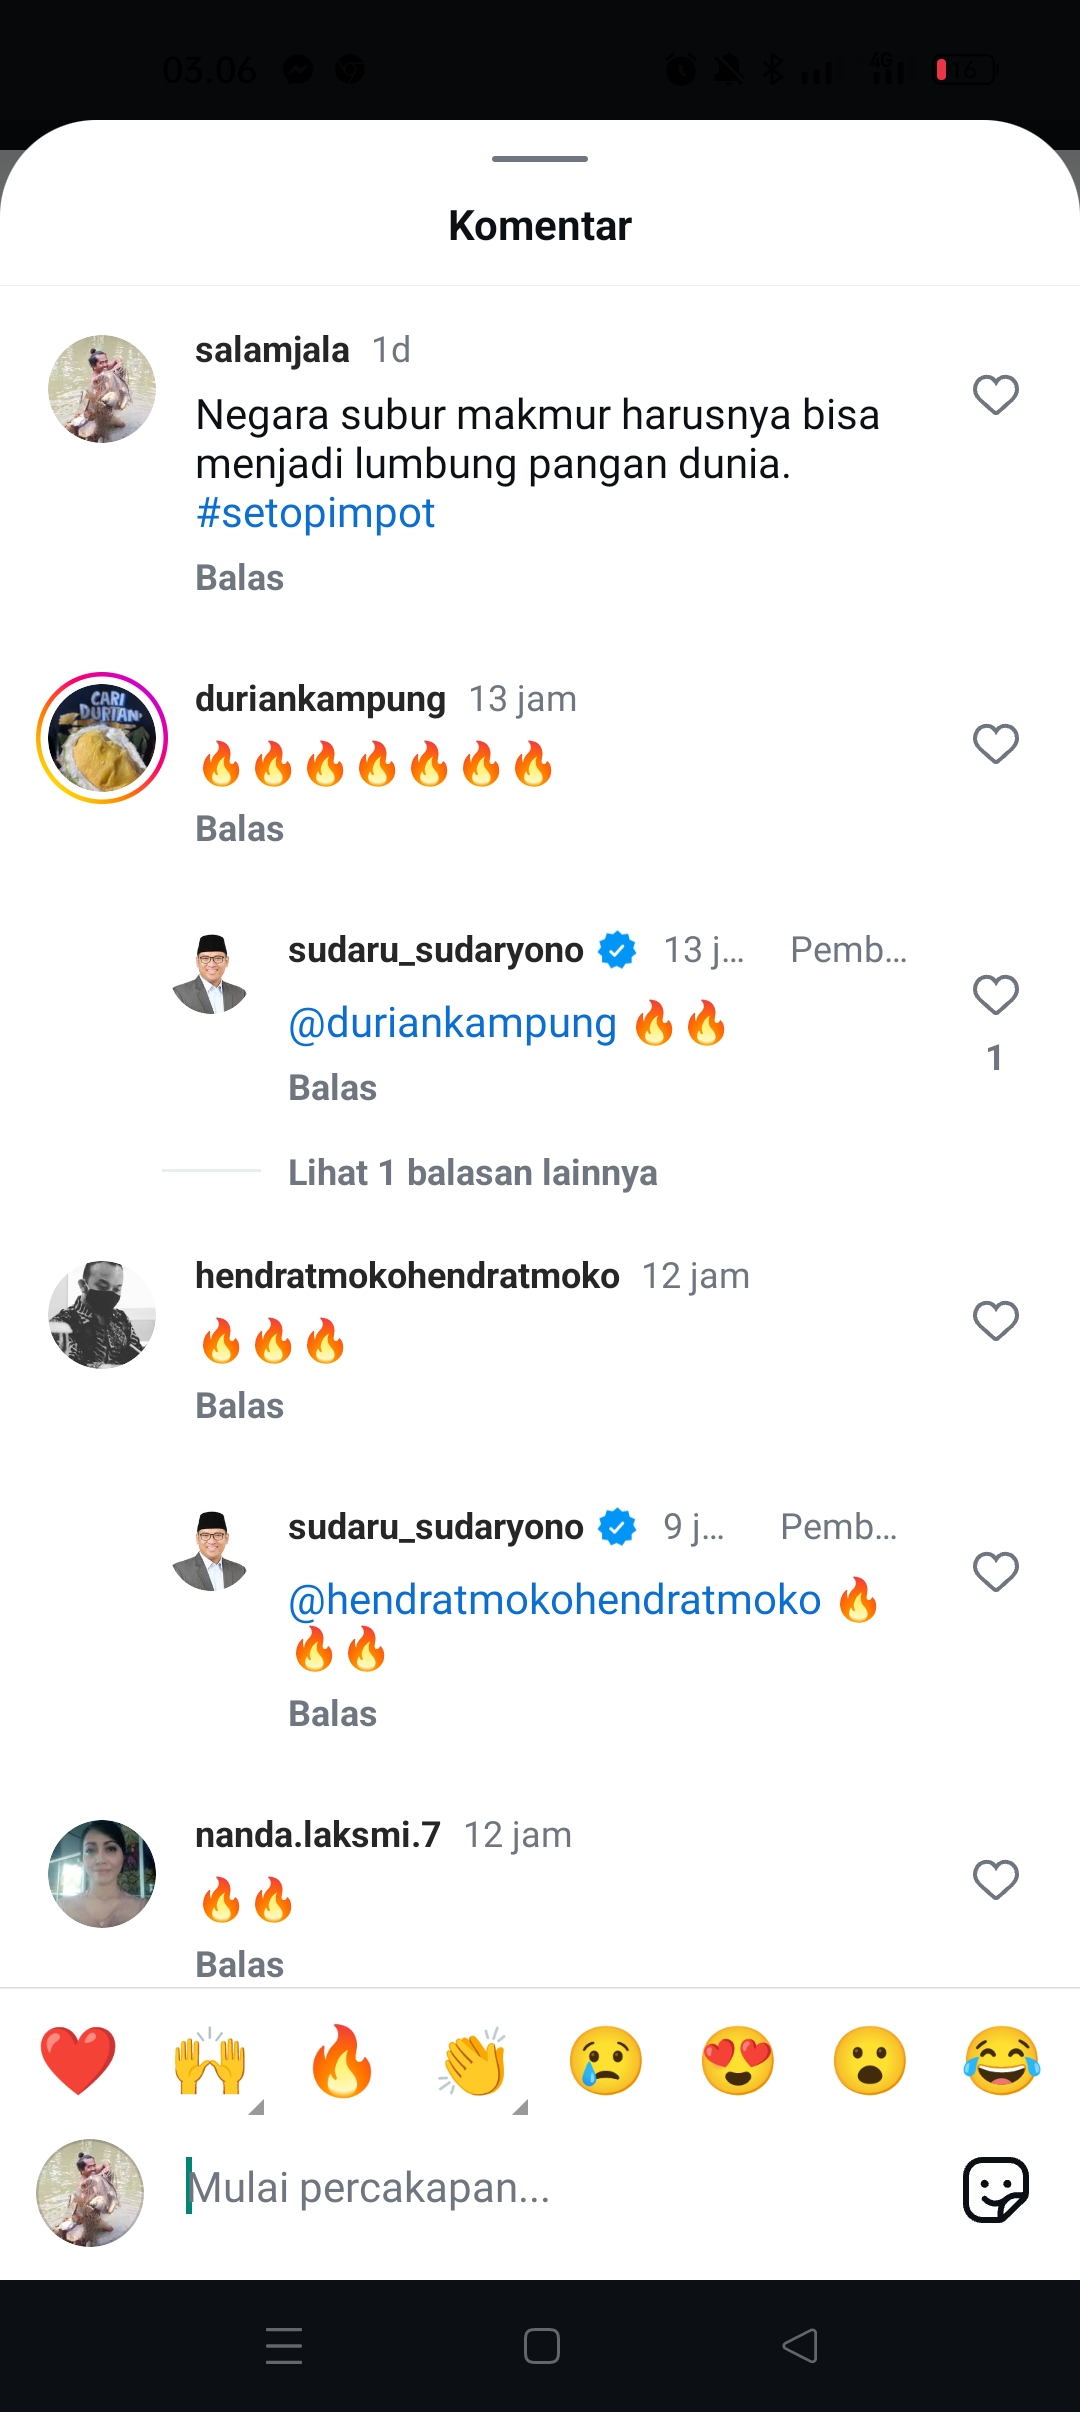
Task: Insert the raised hands emoji reaction
Action: (210, 2060)
